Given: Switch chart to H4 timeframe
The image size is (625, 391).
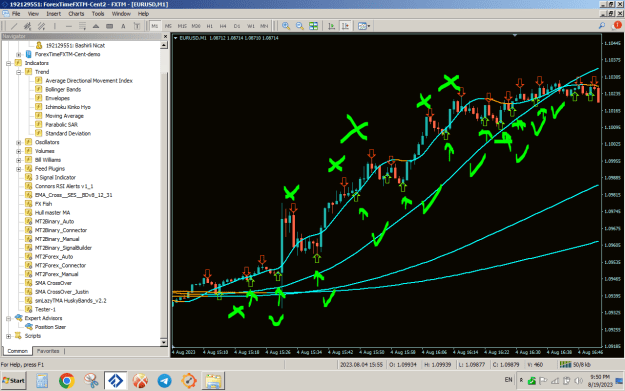Looking at the screenshot, I should [x=223, y=26].
